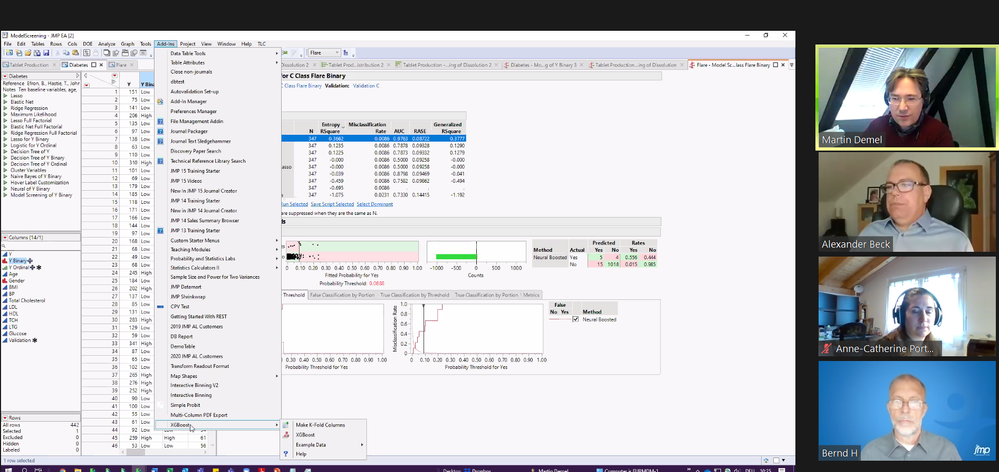Screen dimensions: 999x472
Task: Open the Analyze menu
Action: (x=106, y=44)
